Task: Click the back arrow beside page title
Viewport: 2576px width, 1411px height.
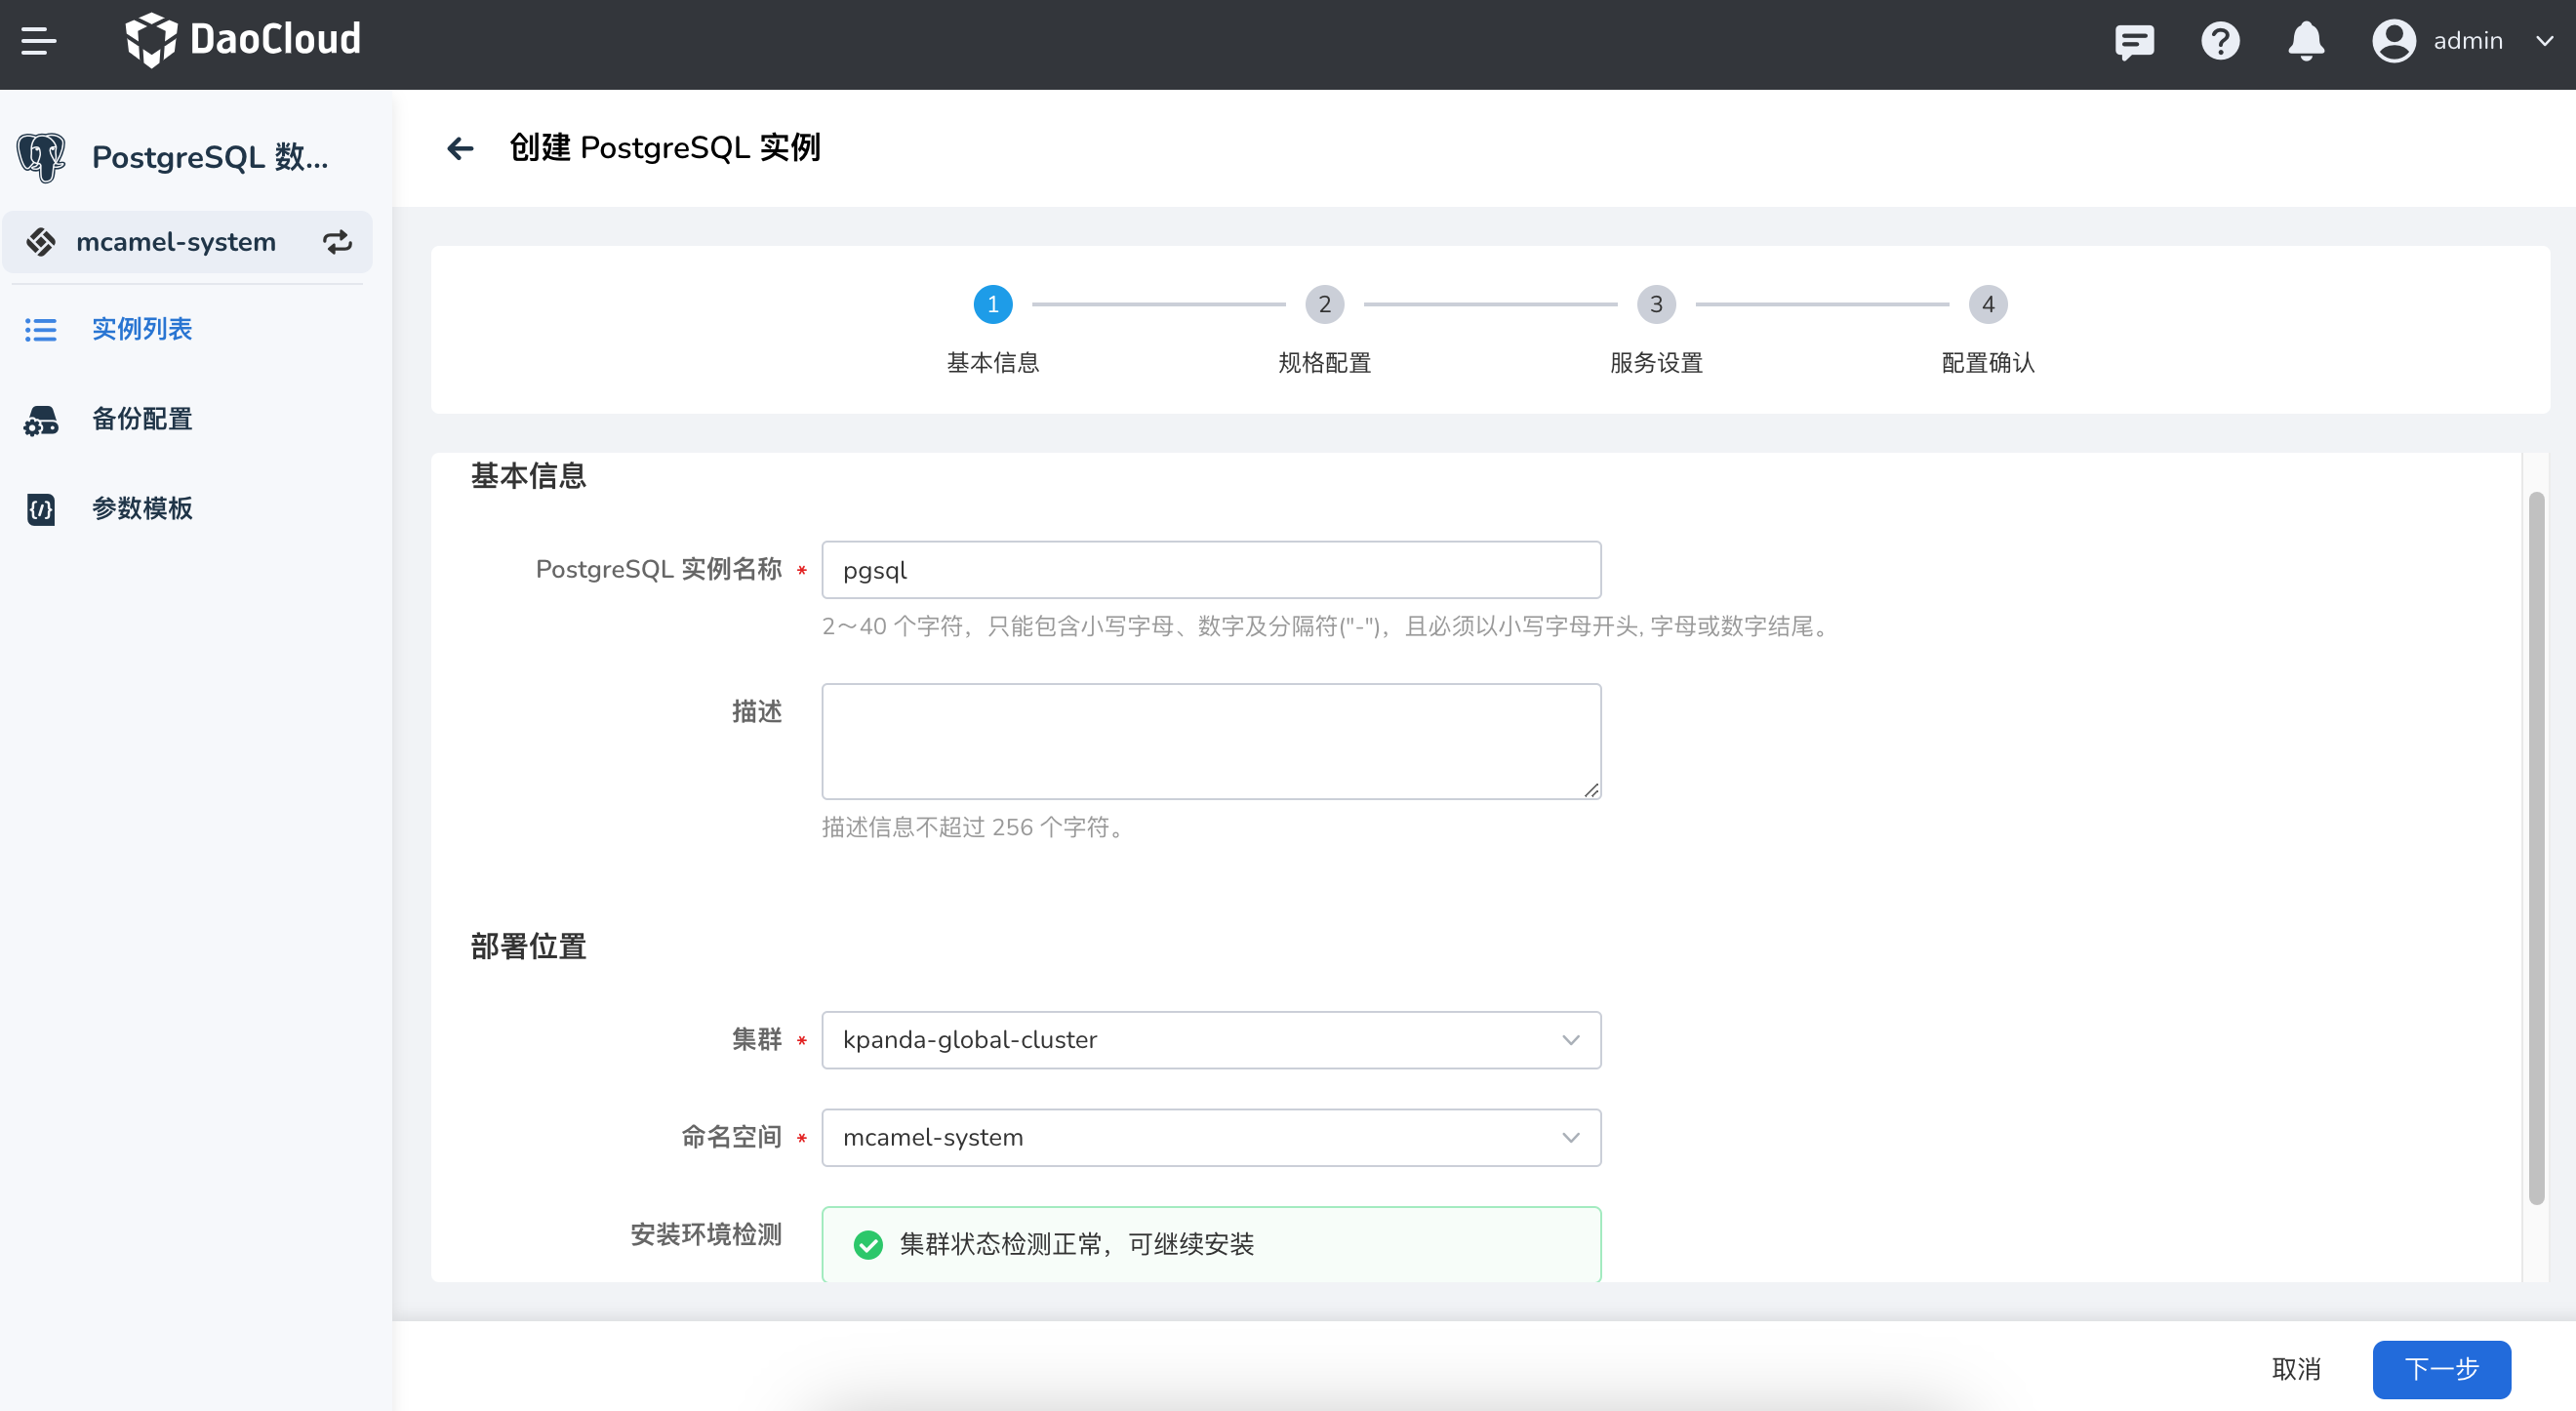Action: [460, 148]
